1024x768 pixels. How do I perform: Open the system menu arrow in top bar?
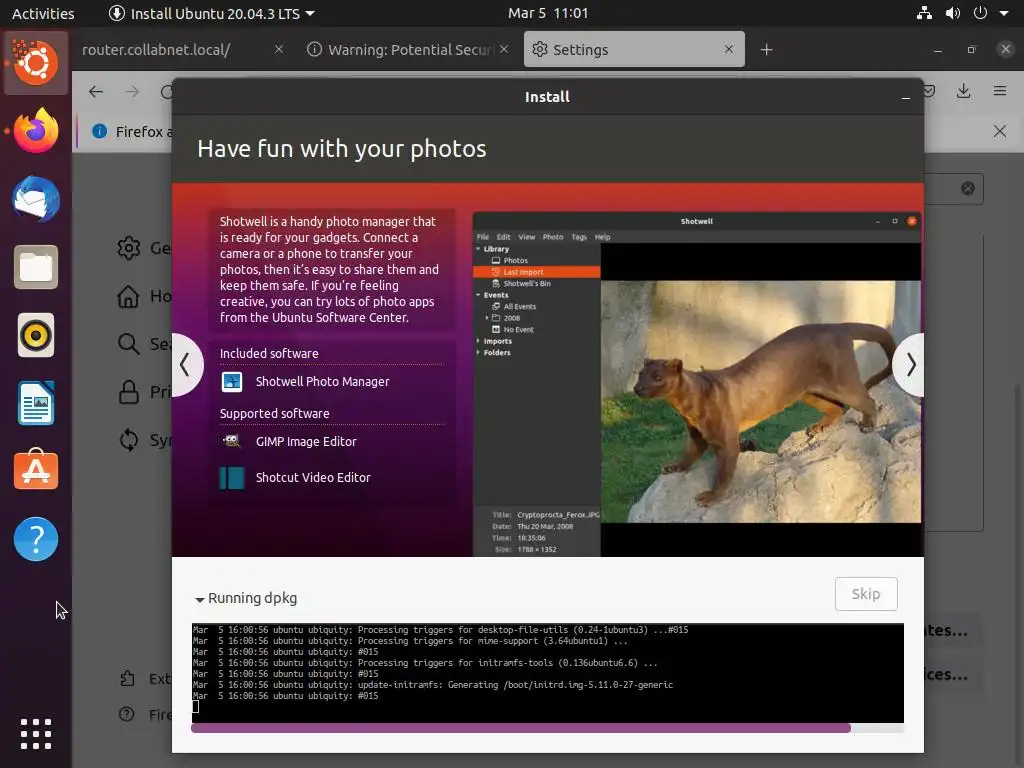click(x=1004, y=13)
